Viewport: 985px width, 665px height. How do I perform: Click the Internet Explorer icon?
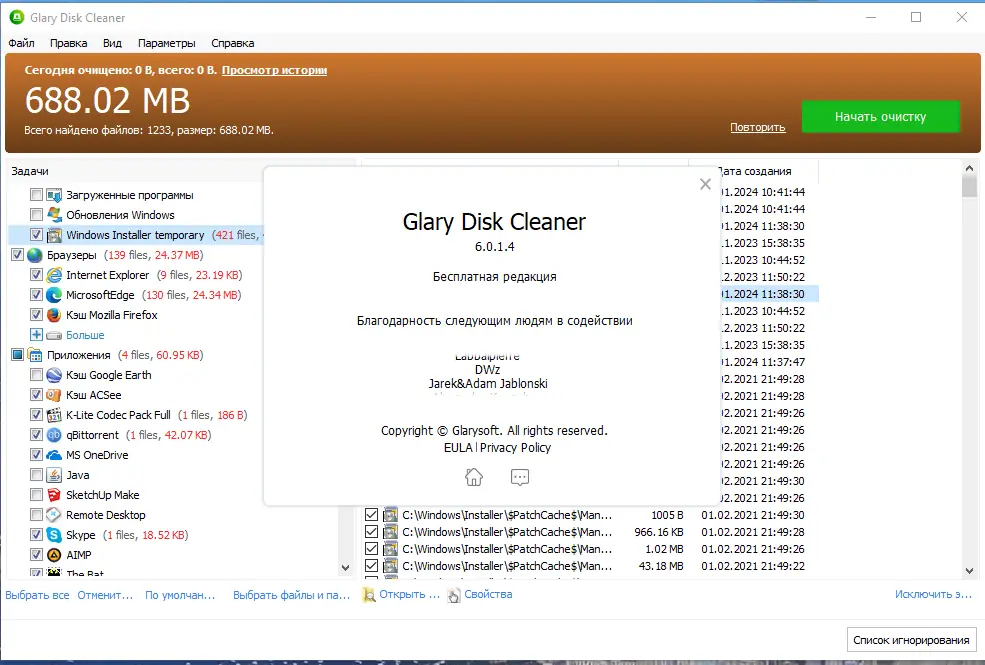pyautogui.click(x=54, y=275)
